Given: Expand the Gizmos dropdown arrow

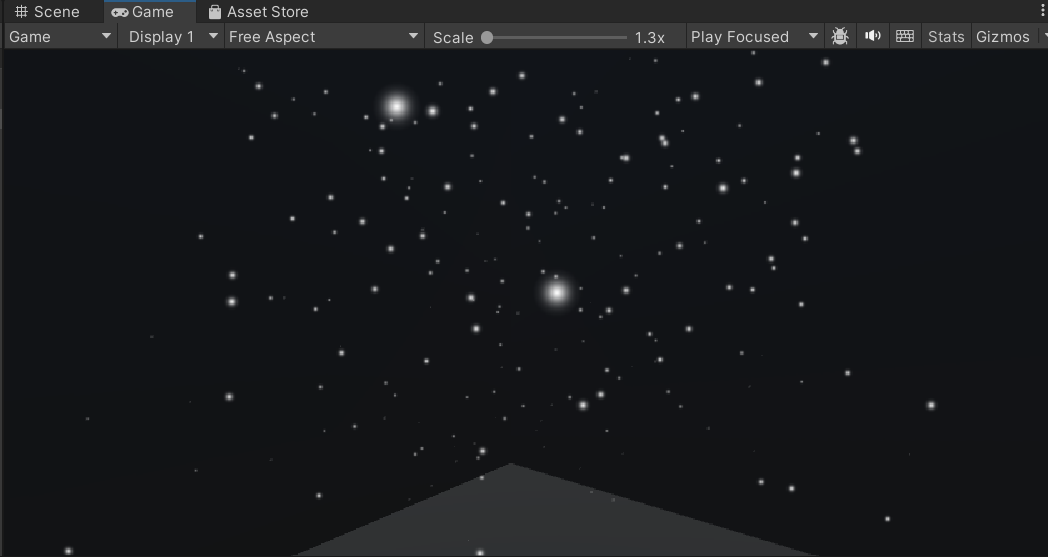Looking at the screenshot, I should [x=1043, y=37].
